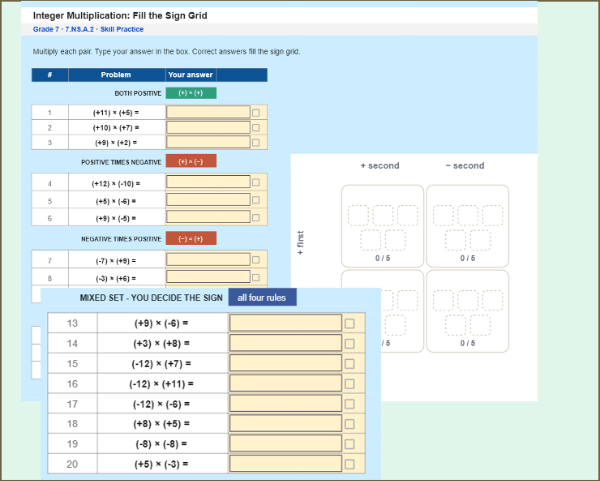Click the bottom-right sign grid cell
600x481 pixels.
[468, 311]
